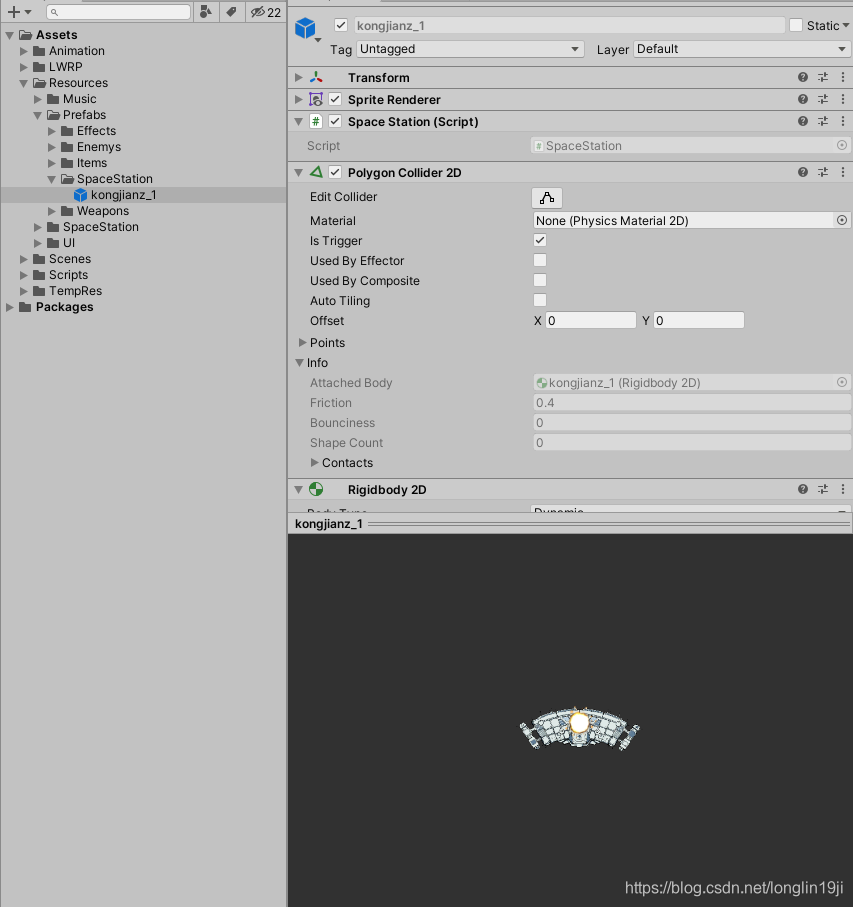Viewport: 853px width, 907px height.
Task: Open Sprite Renderer preset selector icon
Action: (823, 99)
